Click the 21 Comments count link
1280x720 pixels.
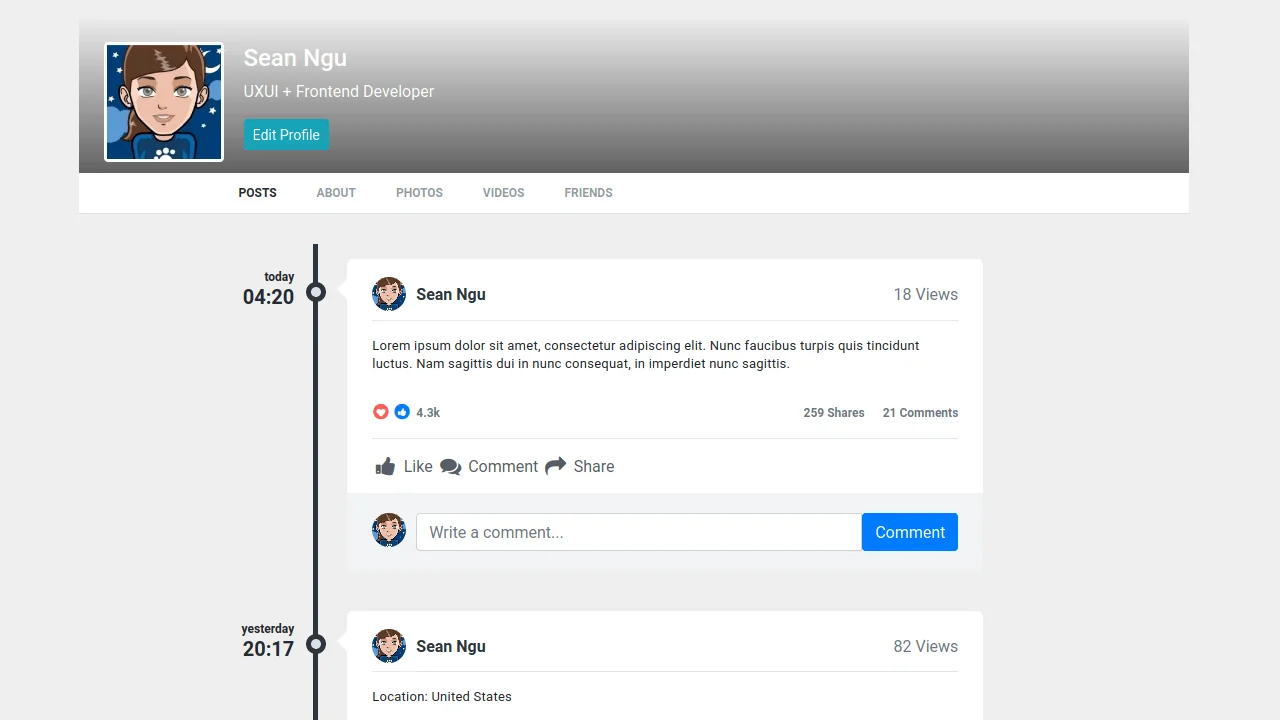tap(919, 412)
